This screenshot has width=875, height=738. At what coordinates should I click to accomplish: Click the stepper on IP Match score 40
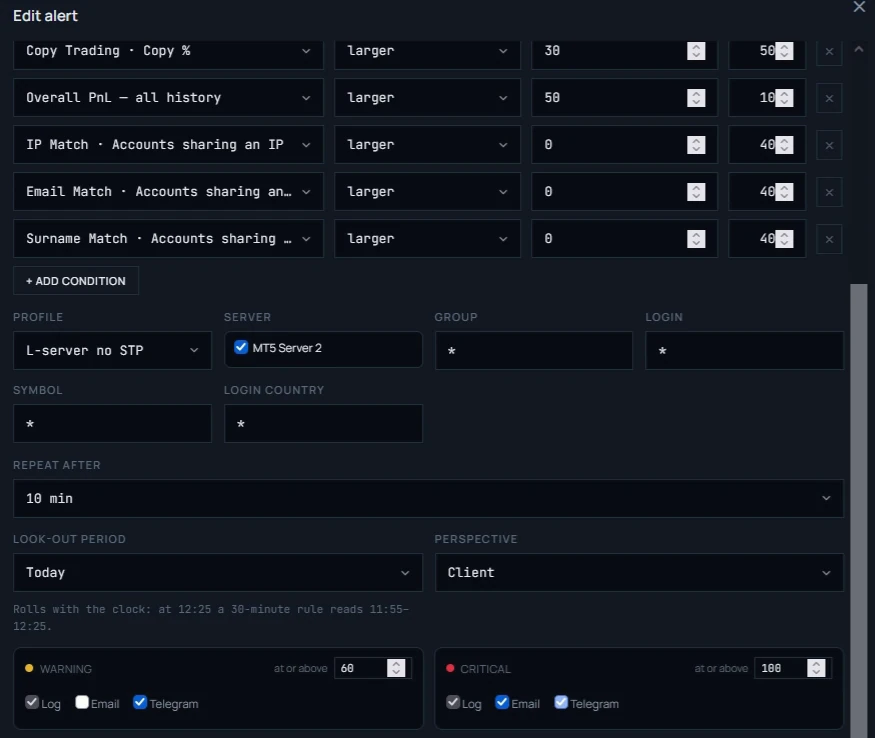784,145
